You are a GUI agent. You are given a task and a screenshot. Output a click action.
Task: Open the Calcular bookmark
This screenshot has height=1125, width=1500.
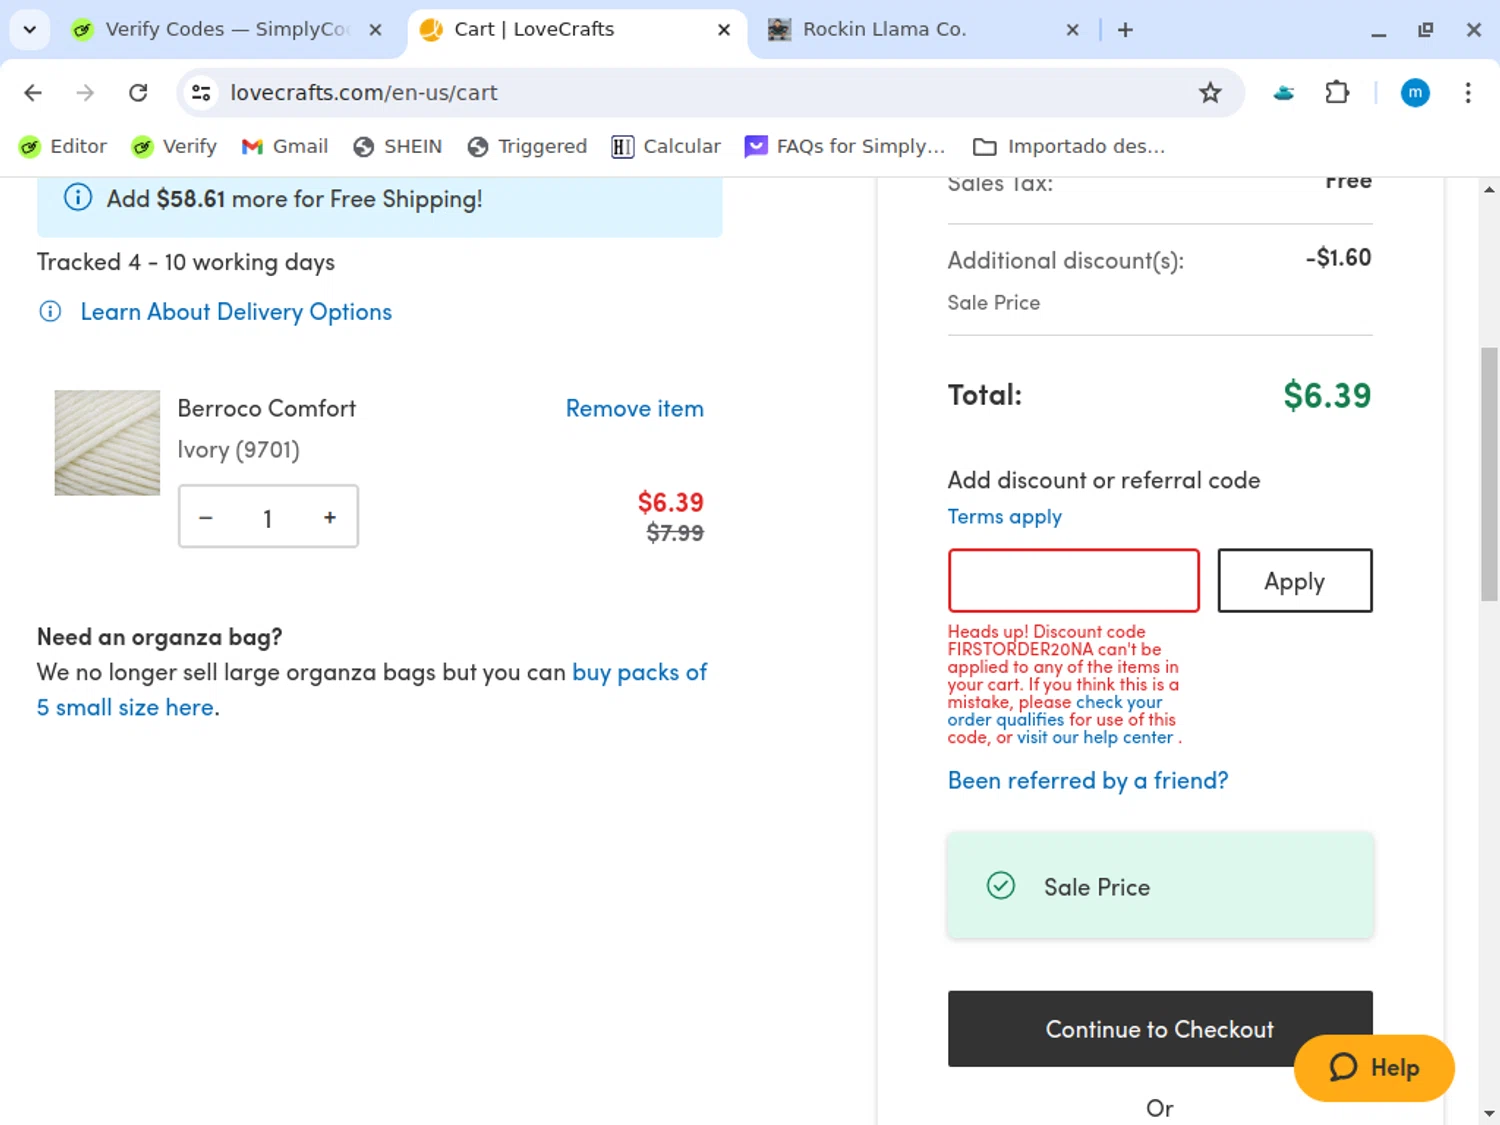coord(665,147)
